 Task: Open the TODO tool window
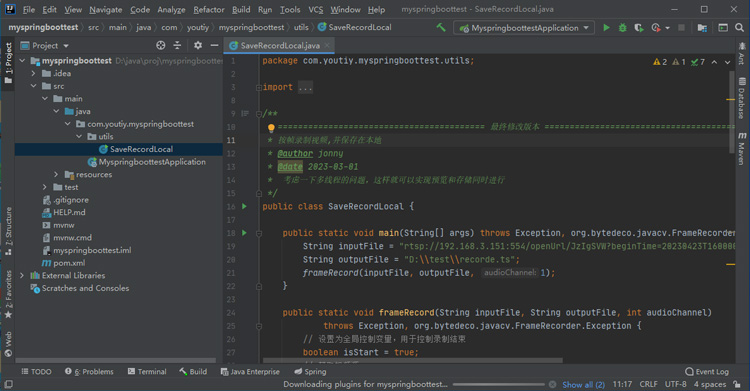pos(36,372)
